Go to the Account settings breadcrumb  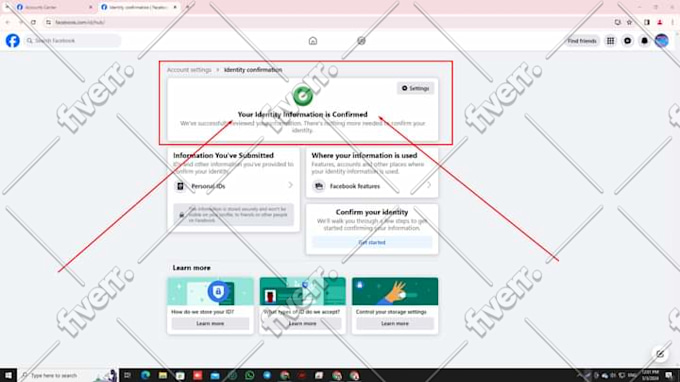(189, 70)
